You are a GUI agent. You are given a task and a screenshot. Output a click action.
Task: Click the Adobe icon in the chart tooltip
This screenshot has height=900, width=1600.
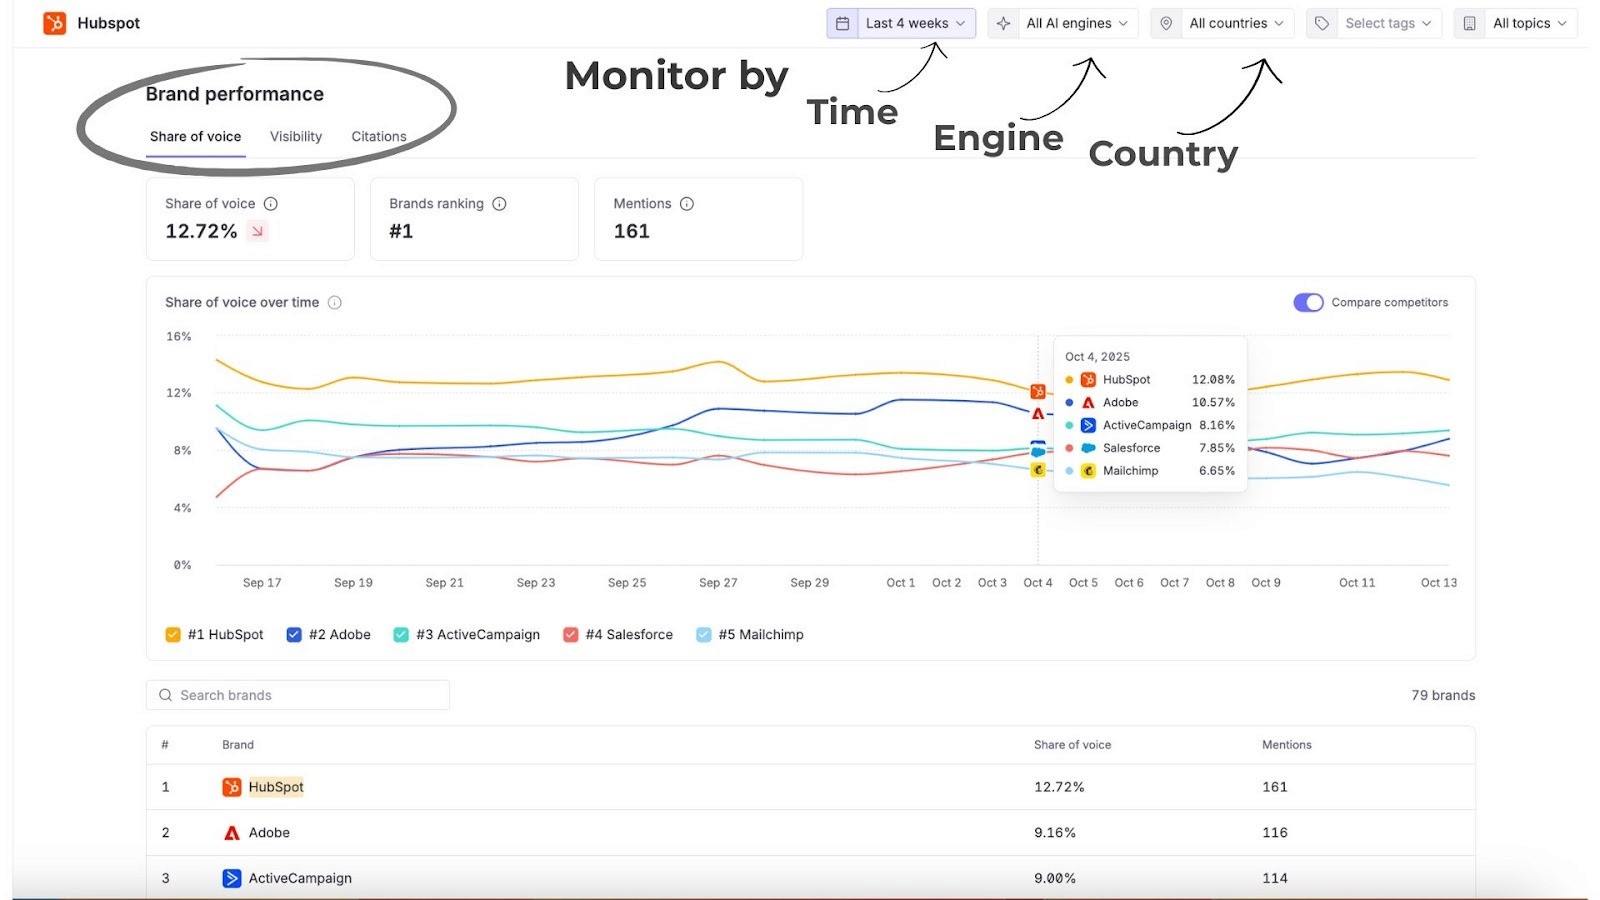click(1088, 402)
